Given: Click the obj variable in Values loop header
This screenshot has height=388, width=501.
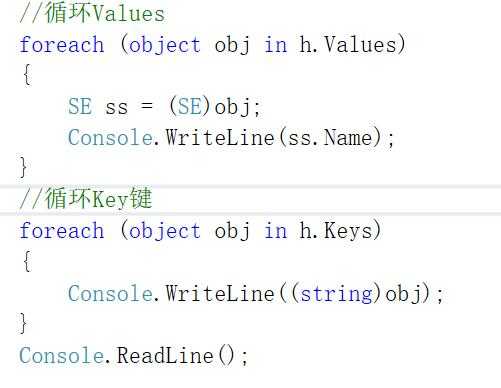Looking at the screenshot, I should [x=232, y=45].
